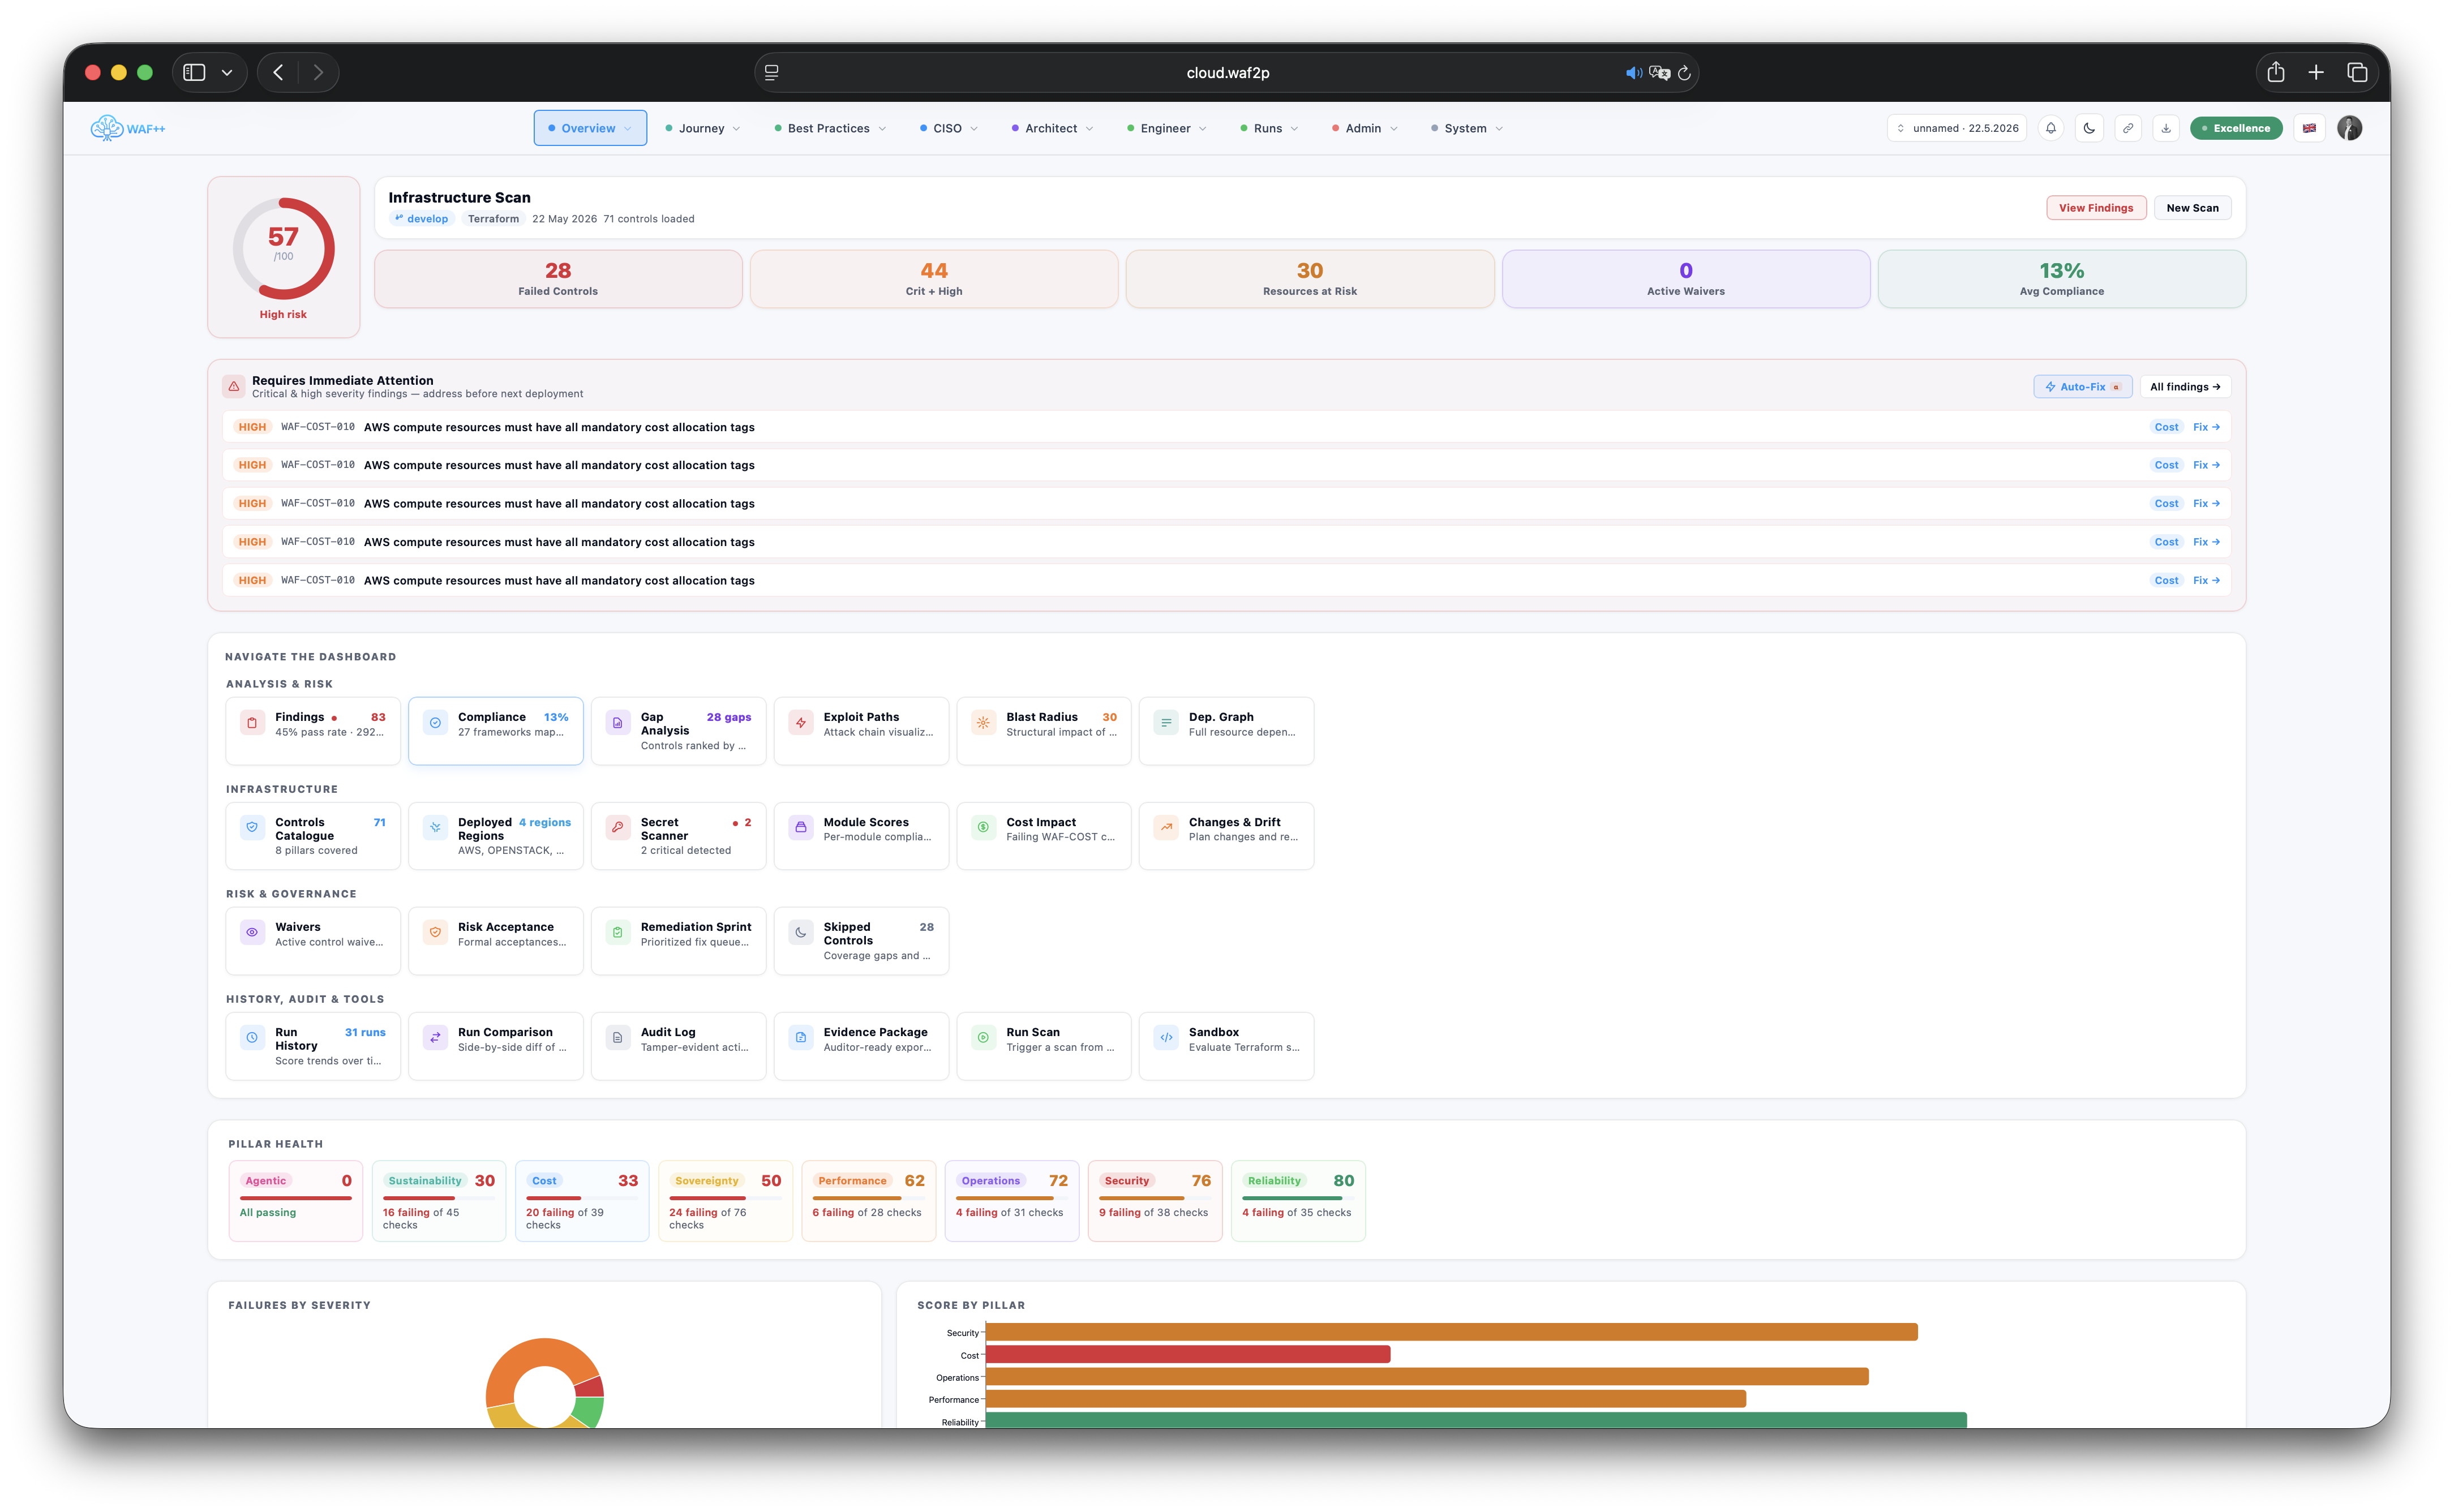Open the user profile avatar
The width and height of the screenshot is (2454, 1512).
point(2350,128)
